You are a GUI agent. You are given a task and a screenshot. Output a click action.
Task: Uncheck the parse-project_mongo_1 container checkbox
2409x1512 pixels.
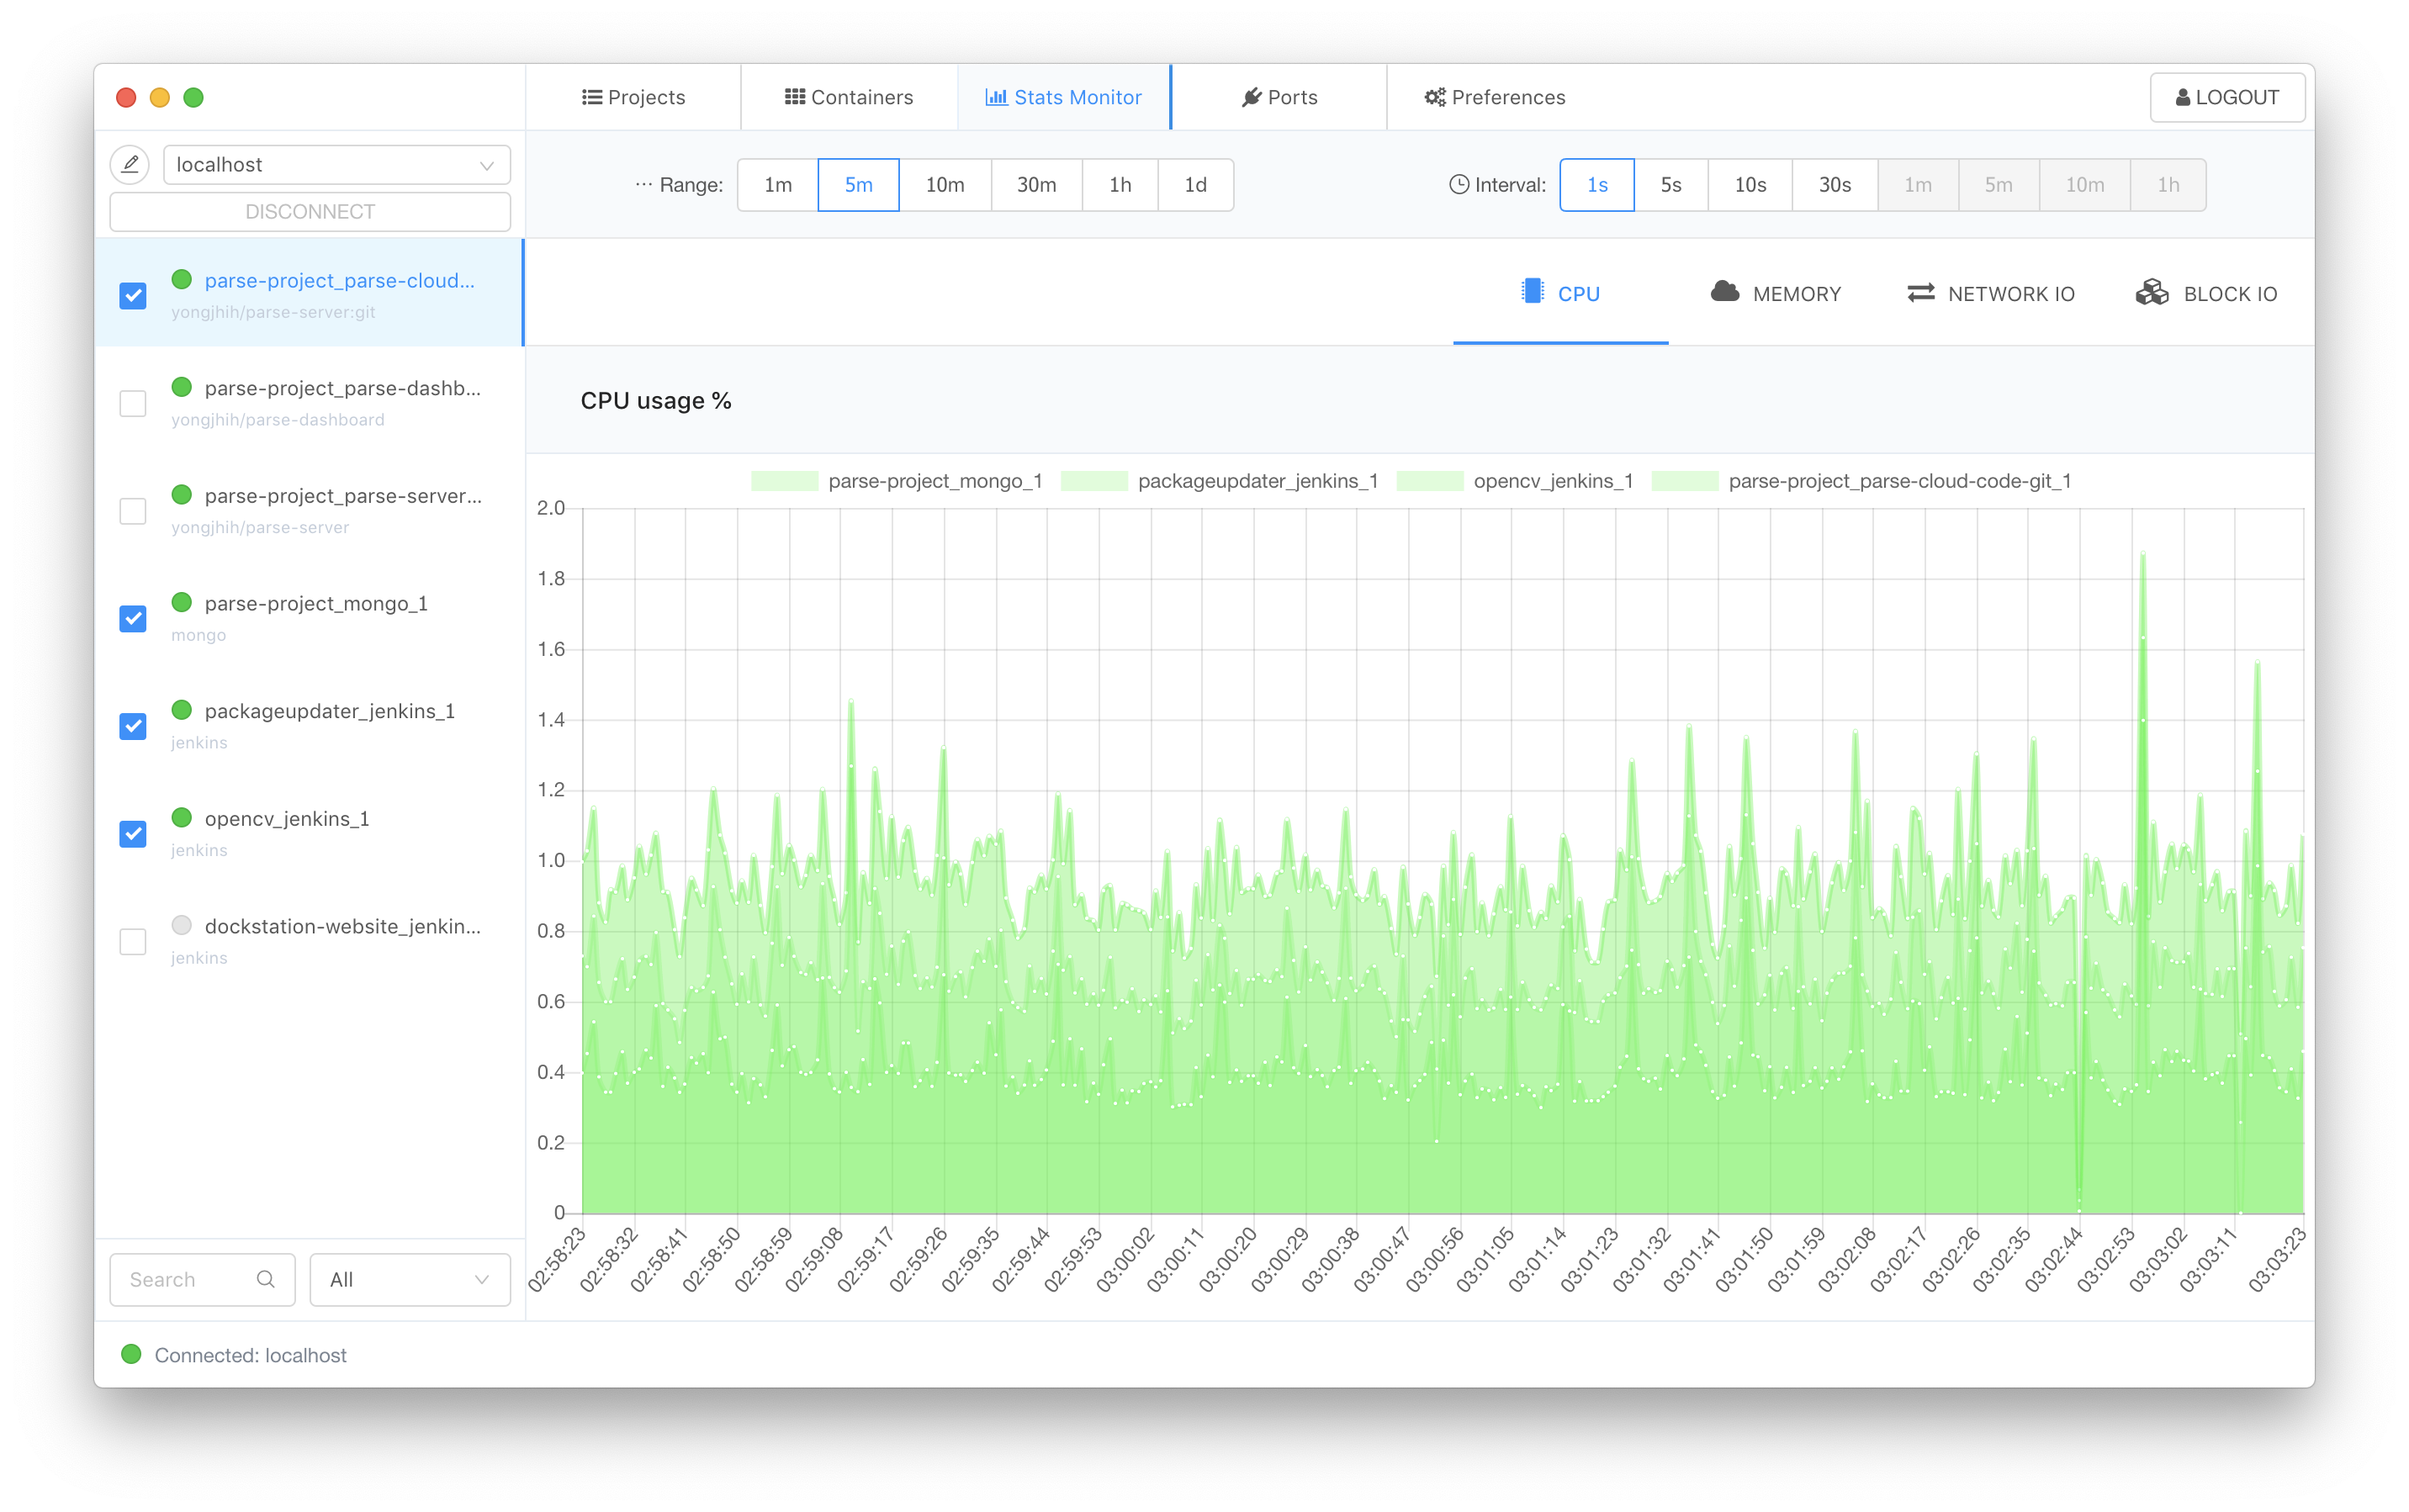coord(133,619)
